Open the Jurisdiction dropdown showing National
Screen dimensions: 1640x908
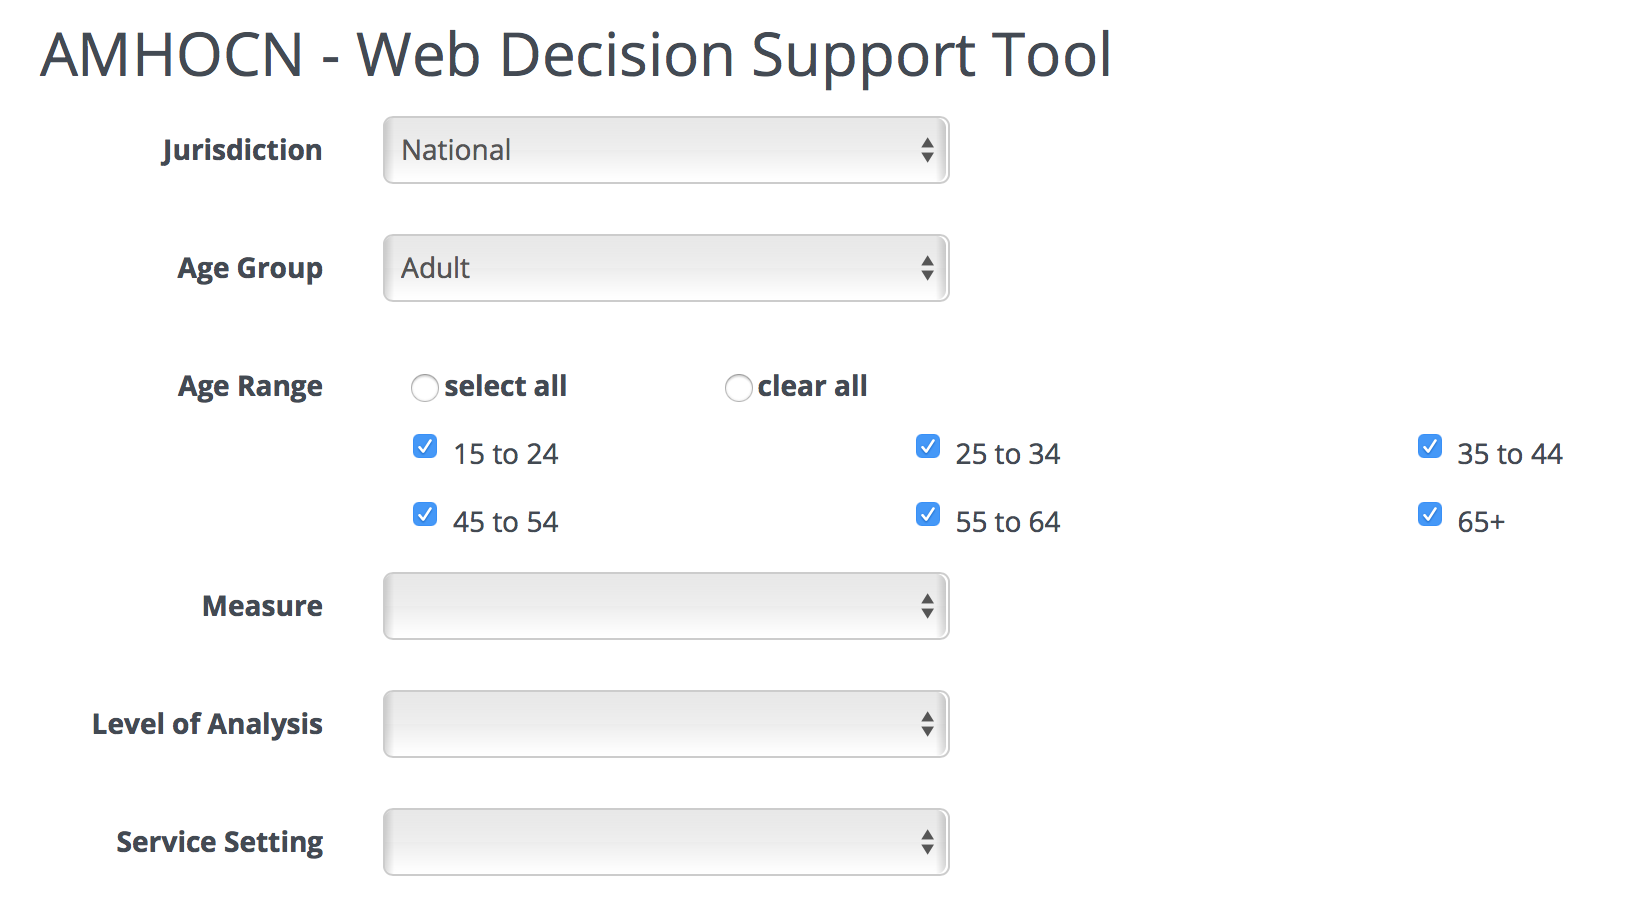[x=666, y=150]
